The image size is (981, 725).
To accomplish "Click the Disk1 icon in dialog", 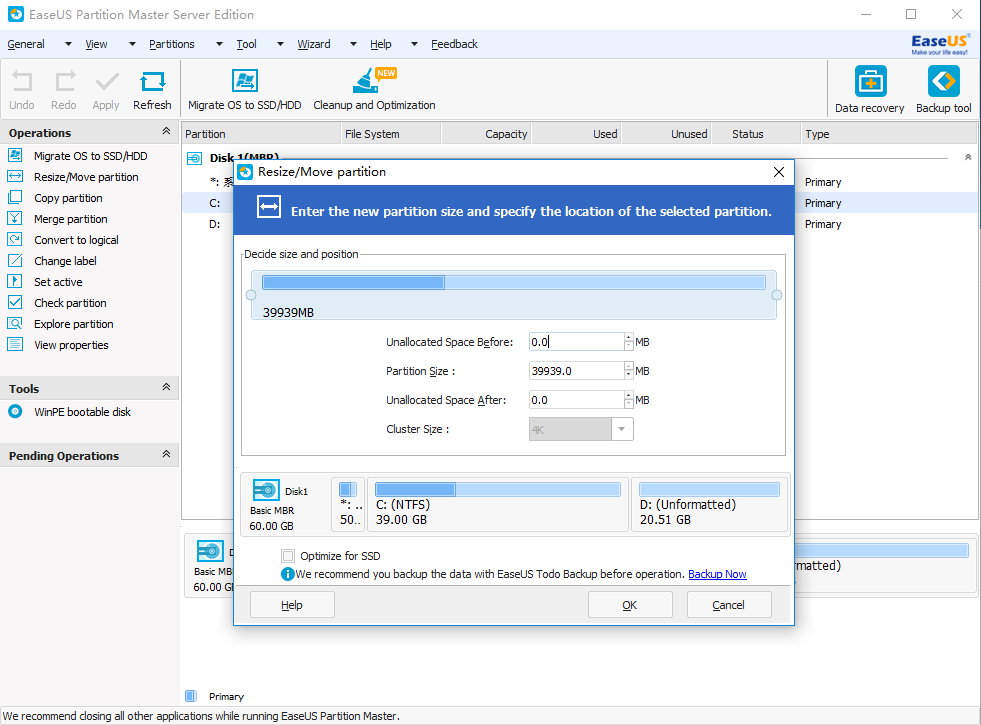I will [x=266, y=490].
